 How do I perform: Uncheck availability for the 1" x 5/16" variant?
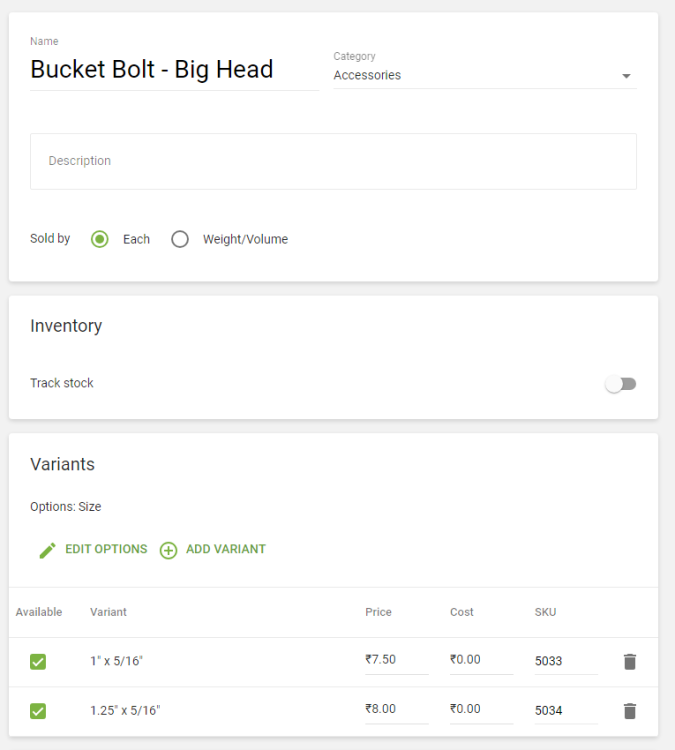tap(38, 661)
